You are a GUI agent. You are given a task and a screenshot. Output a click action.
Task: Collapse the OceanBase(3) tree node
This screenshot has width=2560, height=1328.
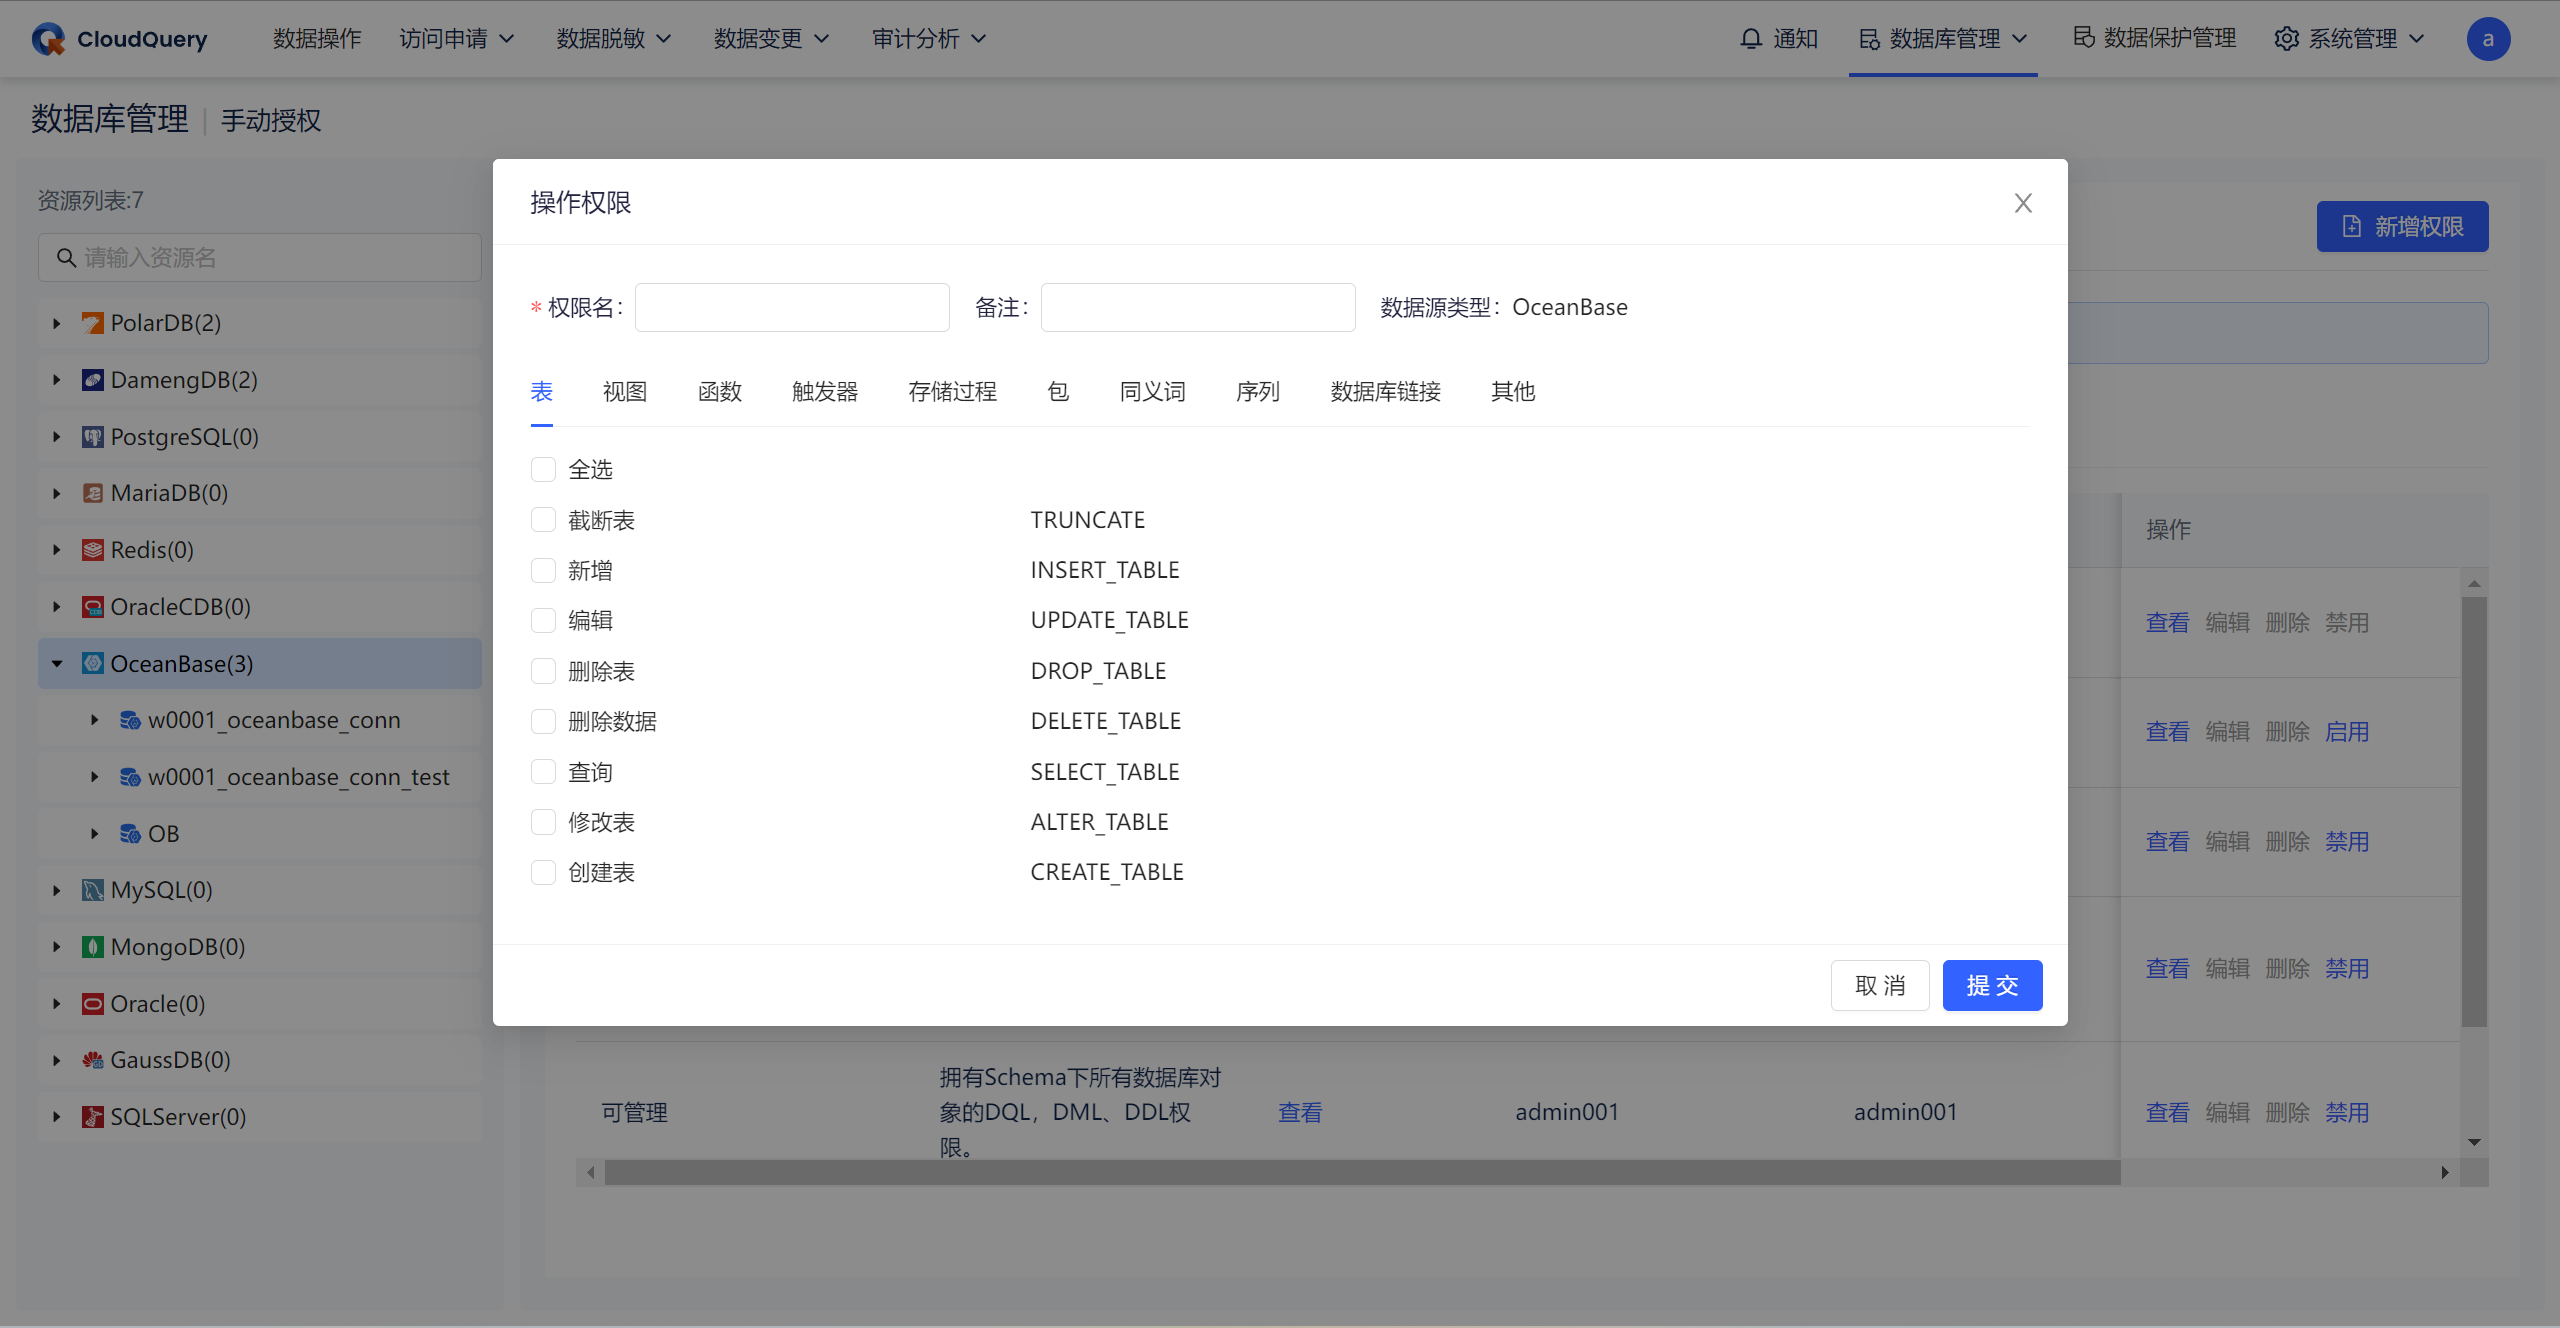tap(57, 664)
